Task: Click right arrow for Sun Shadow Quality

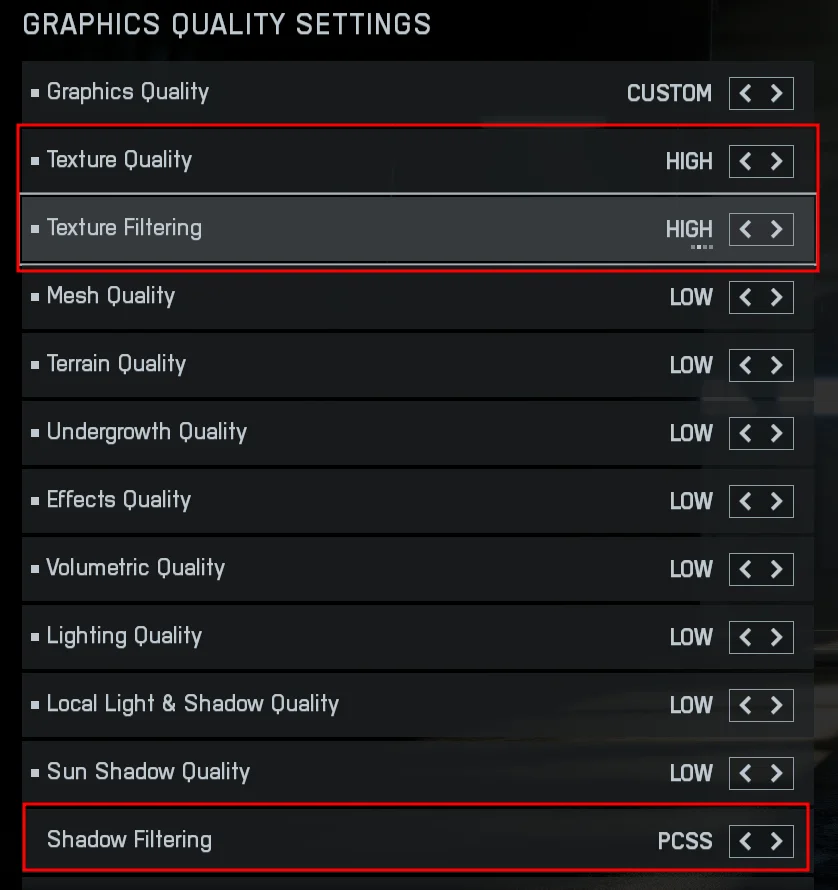Action: (777, 773)
